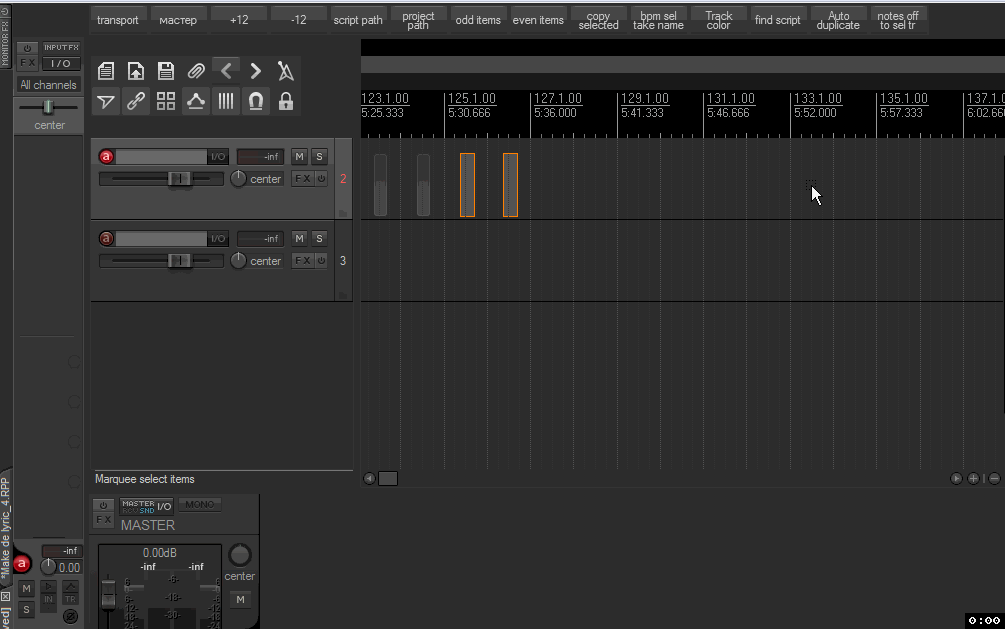Click the master volume fader
The image size is (1005, 629).
pyautogui.click(x=108, y=593)
